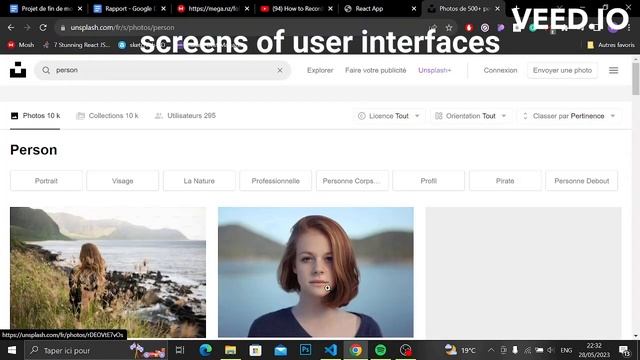
Task: Open the Autres favoris bookmarks folder
Action: 611,45
